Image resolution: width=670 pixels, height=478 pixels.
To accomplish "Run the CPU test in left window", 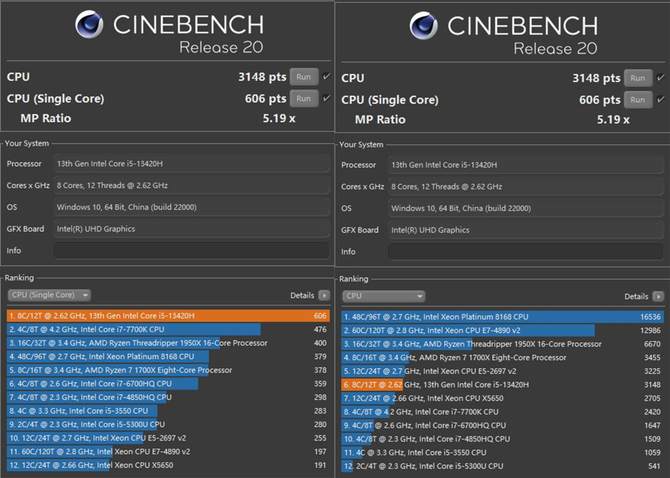I will (x=304, y=77).
